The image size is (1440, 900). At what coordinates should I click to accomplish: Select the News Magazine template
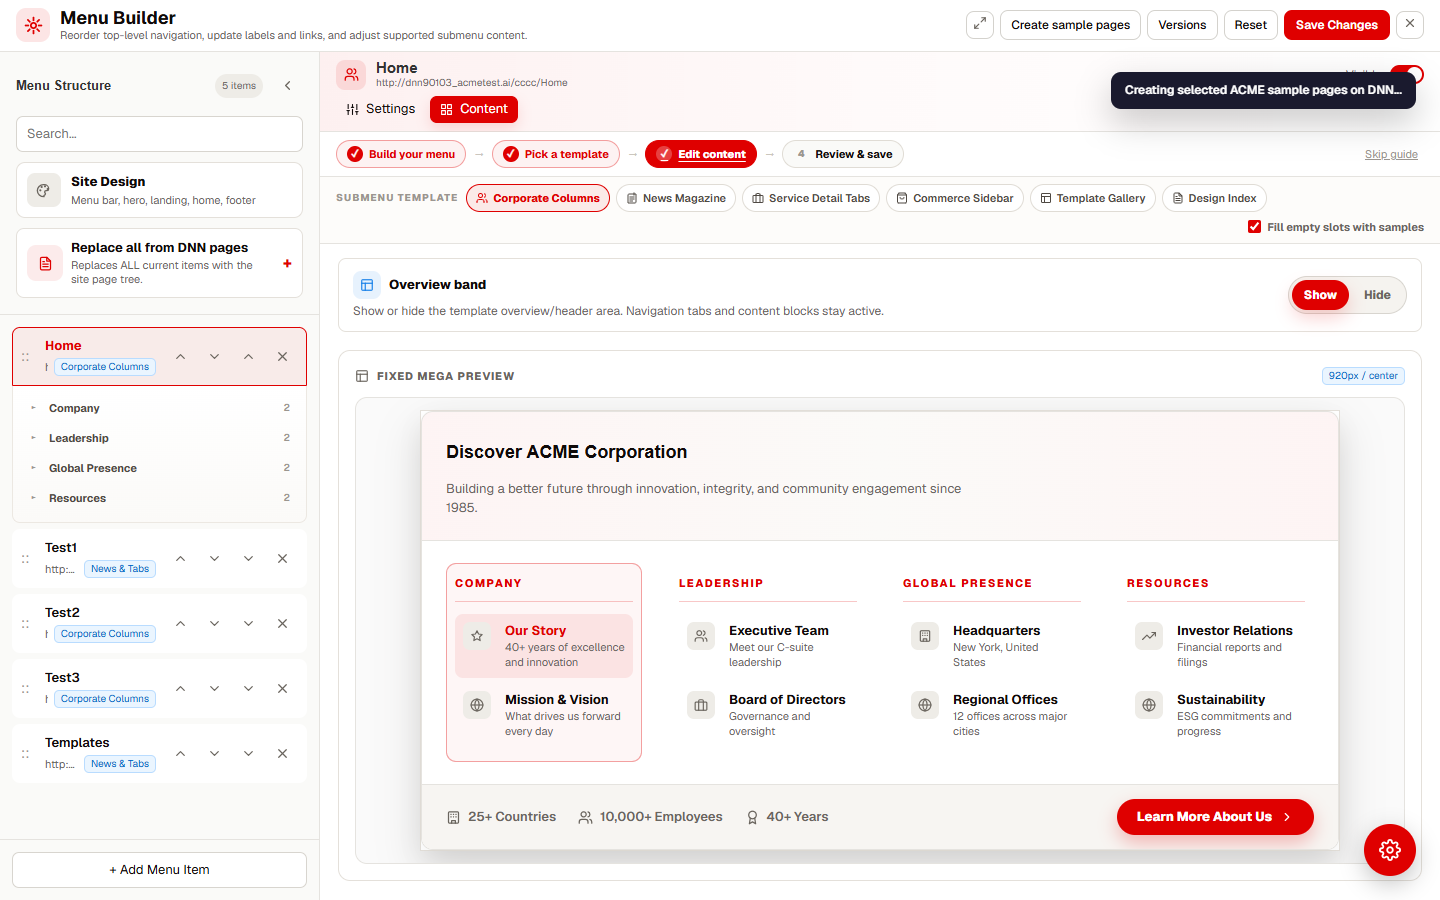click(676, 198)
